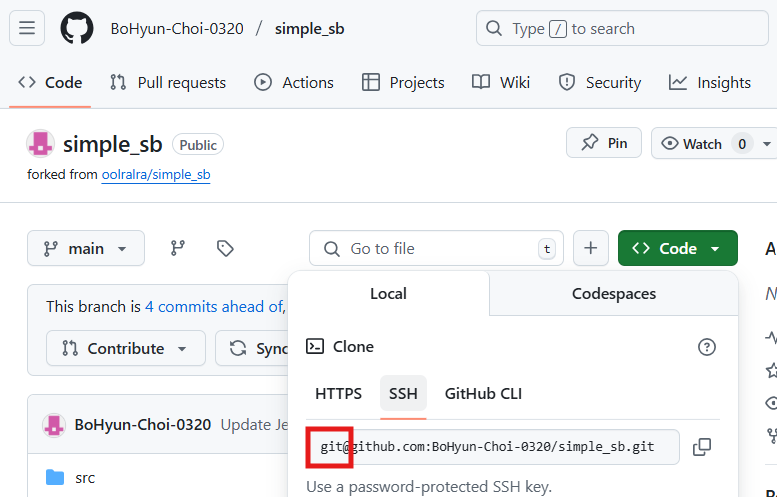777x497 pixels.
Task: Select the SSH clone option
Action: 403,393
